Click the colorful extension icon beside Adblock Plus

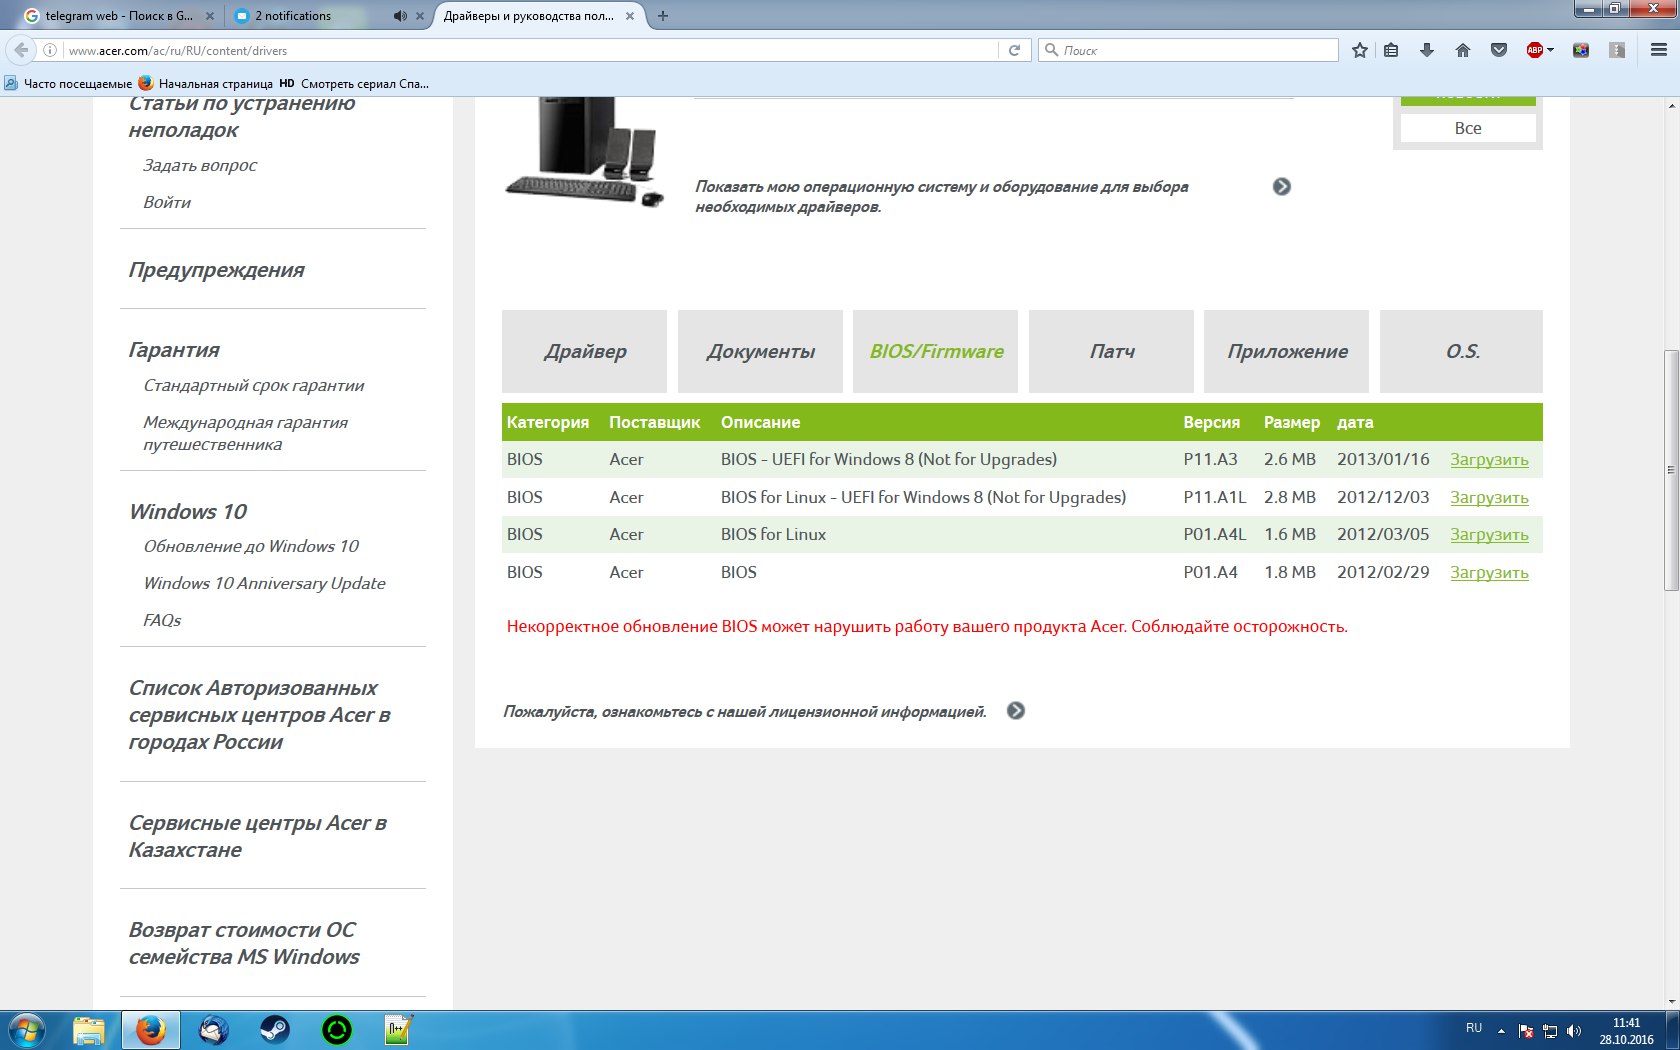1581,50
